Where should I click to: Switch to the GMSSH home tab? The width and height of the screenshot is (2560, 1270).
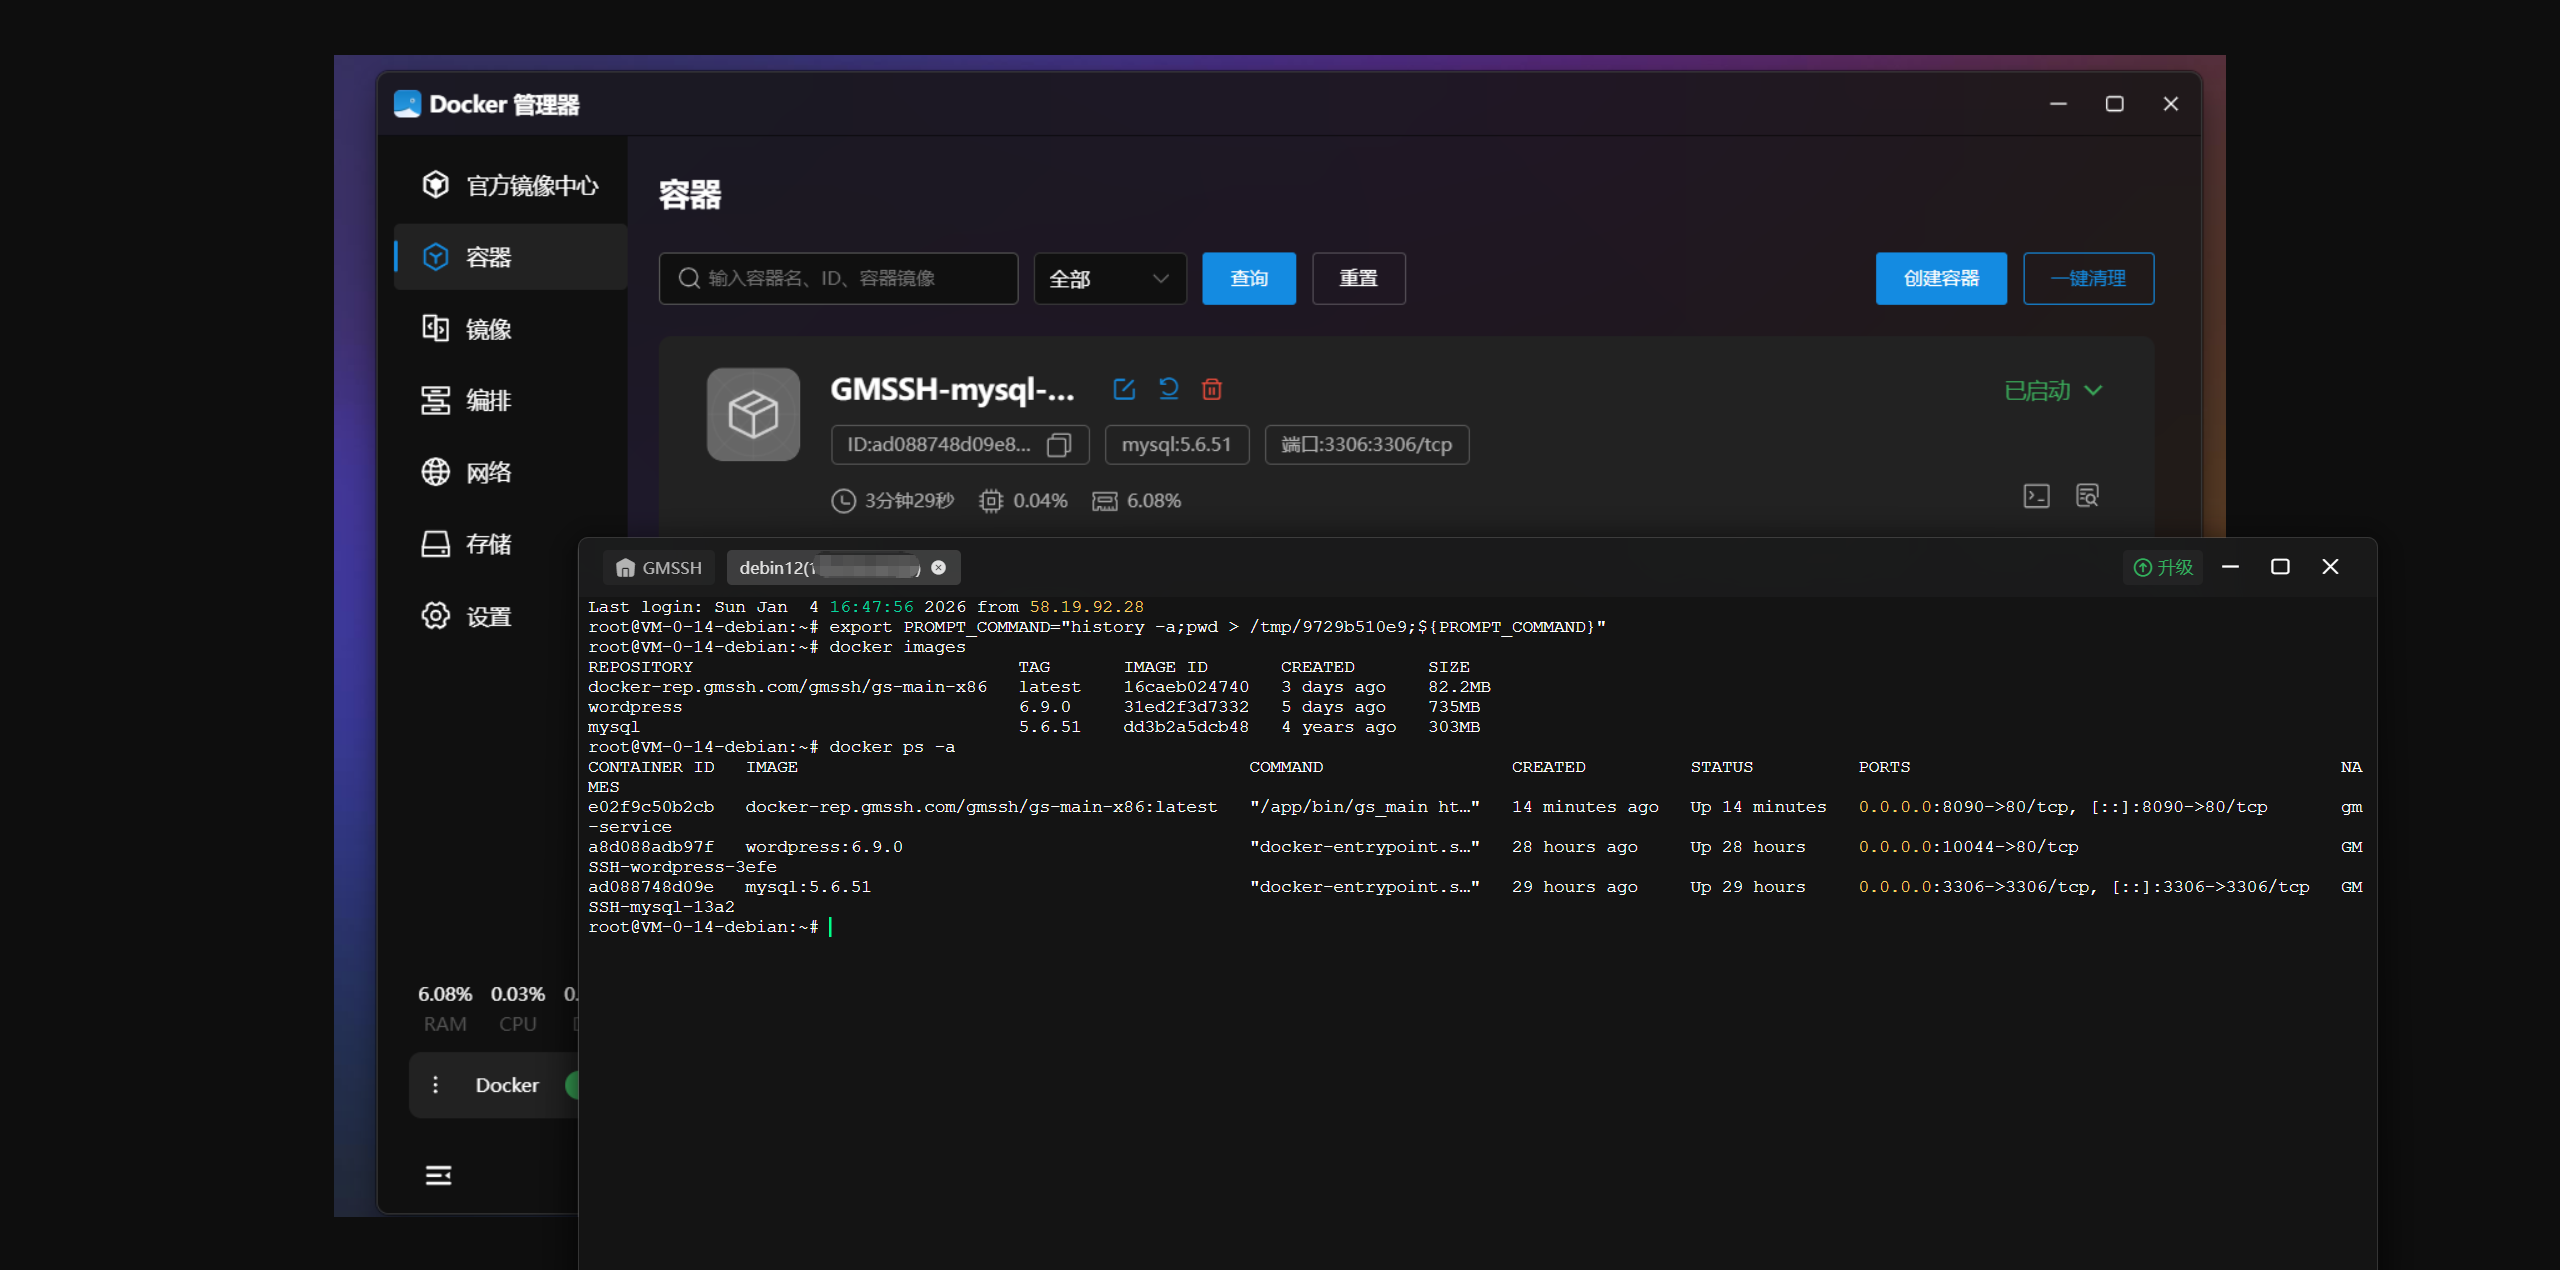click(659, 568)
